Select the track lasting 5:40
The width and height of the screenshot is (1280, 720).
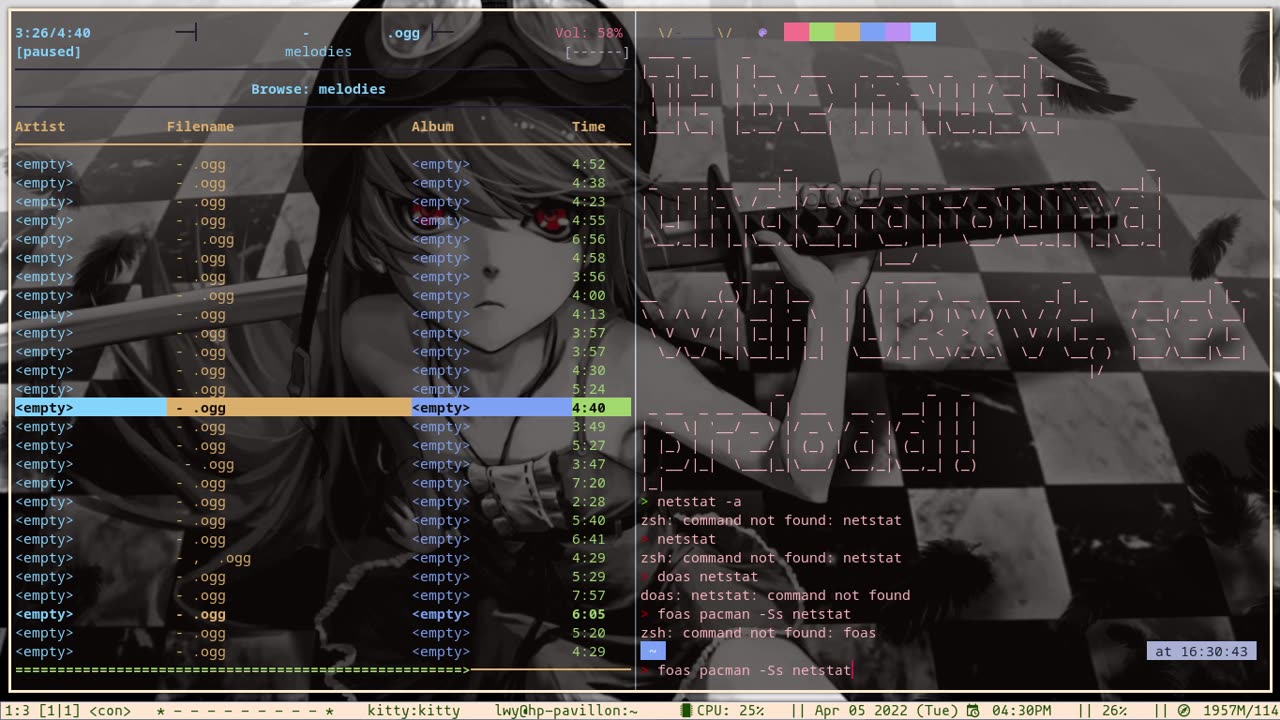click(323, 521)
